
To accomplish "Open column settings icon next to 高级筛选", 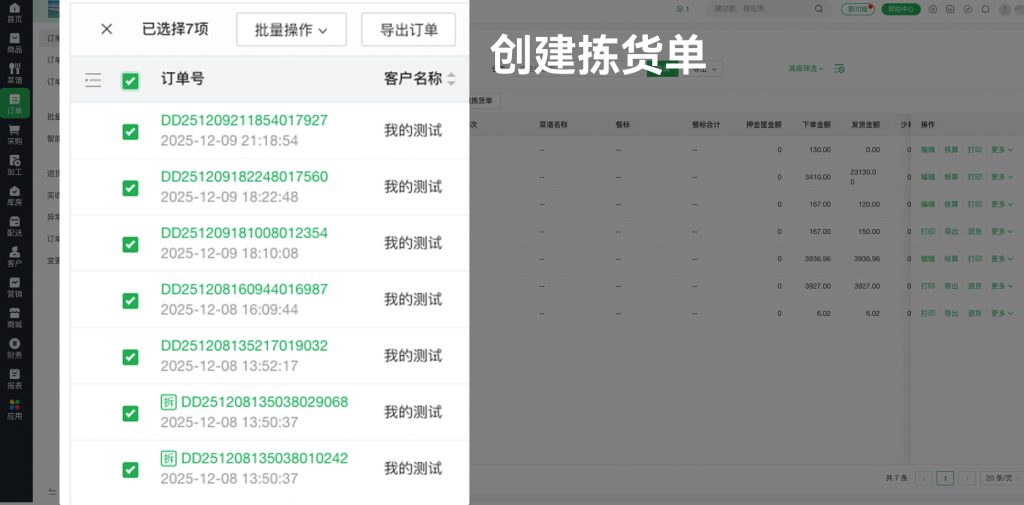I will coord(839,69).
